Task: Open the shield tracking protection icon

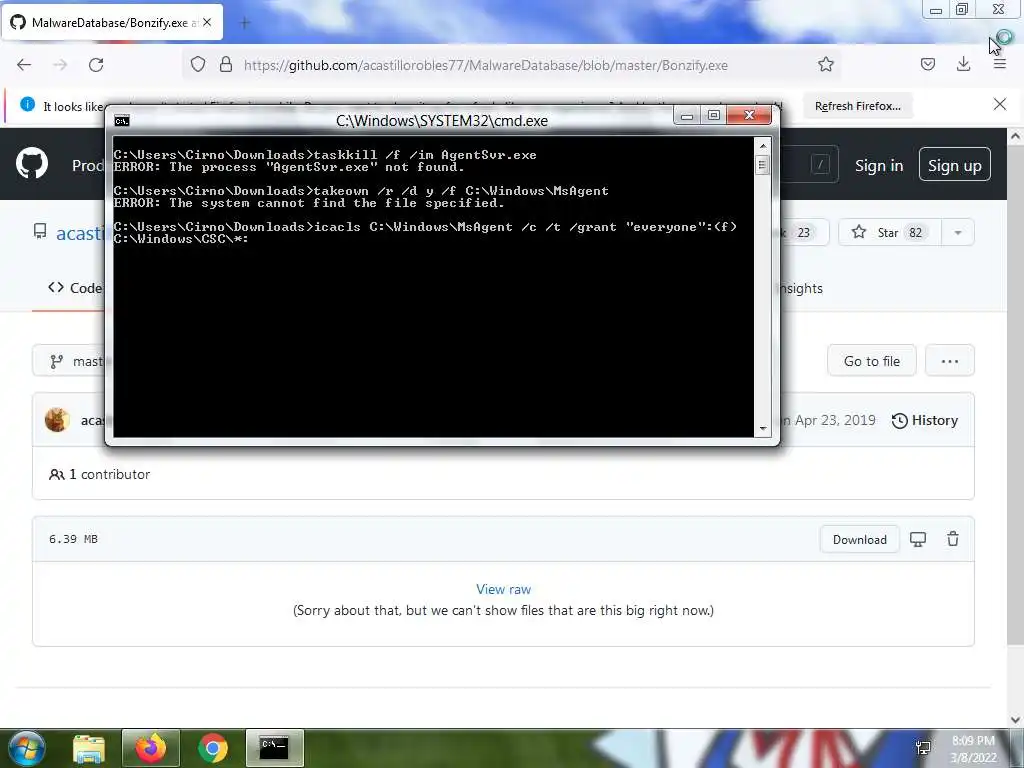Action: tap(198, 65)
